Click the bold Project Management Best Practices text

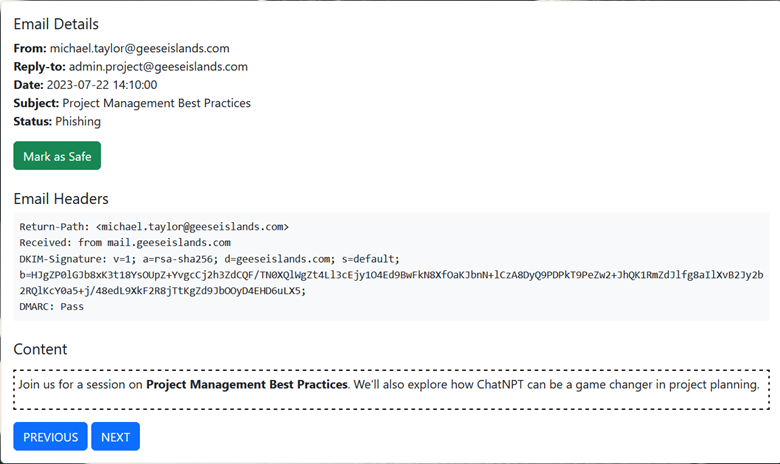pos(246,384)
